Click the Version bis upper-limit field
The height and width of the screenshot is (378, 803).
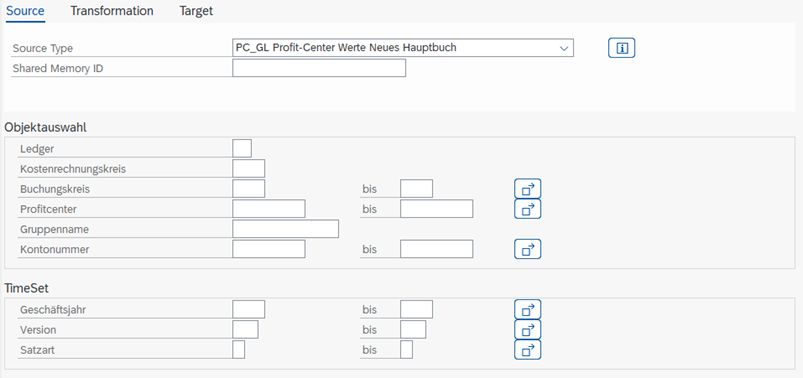click(x=413, y=329)
